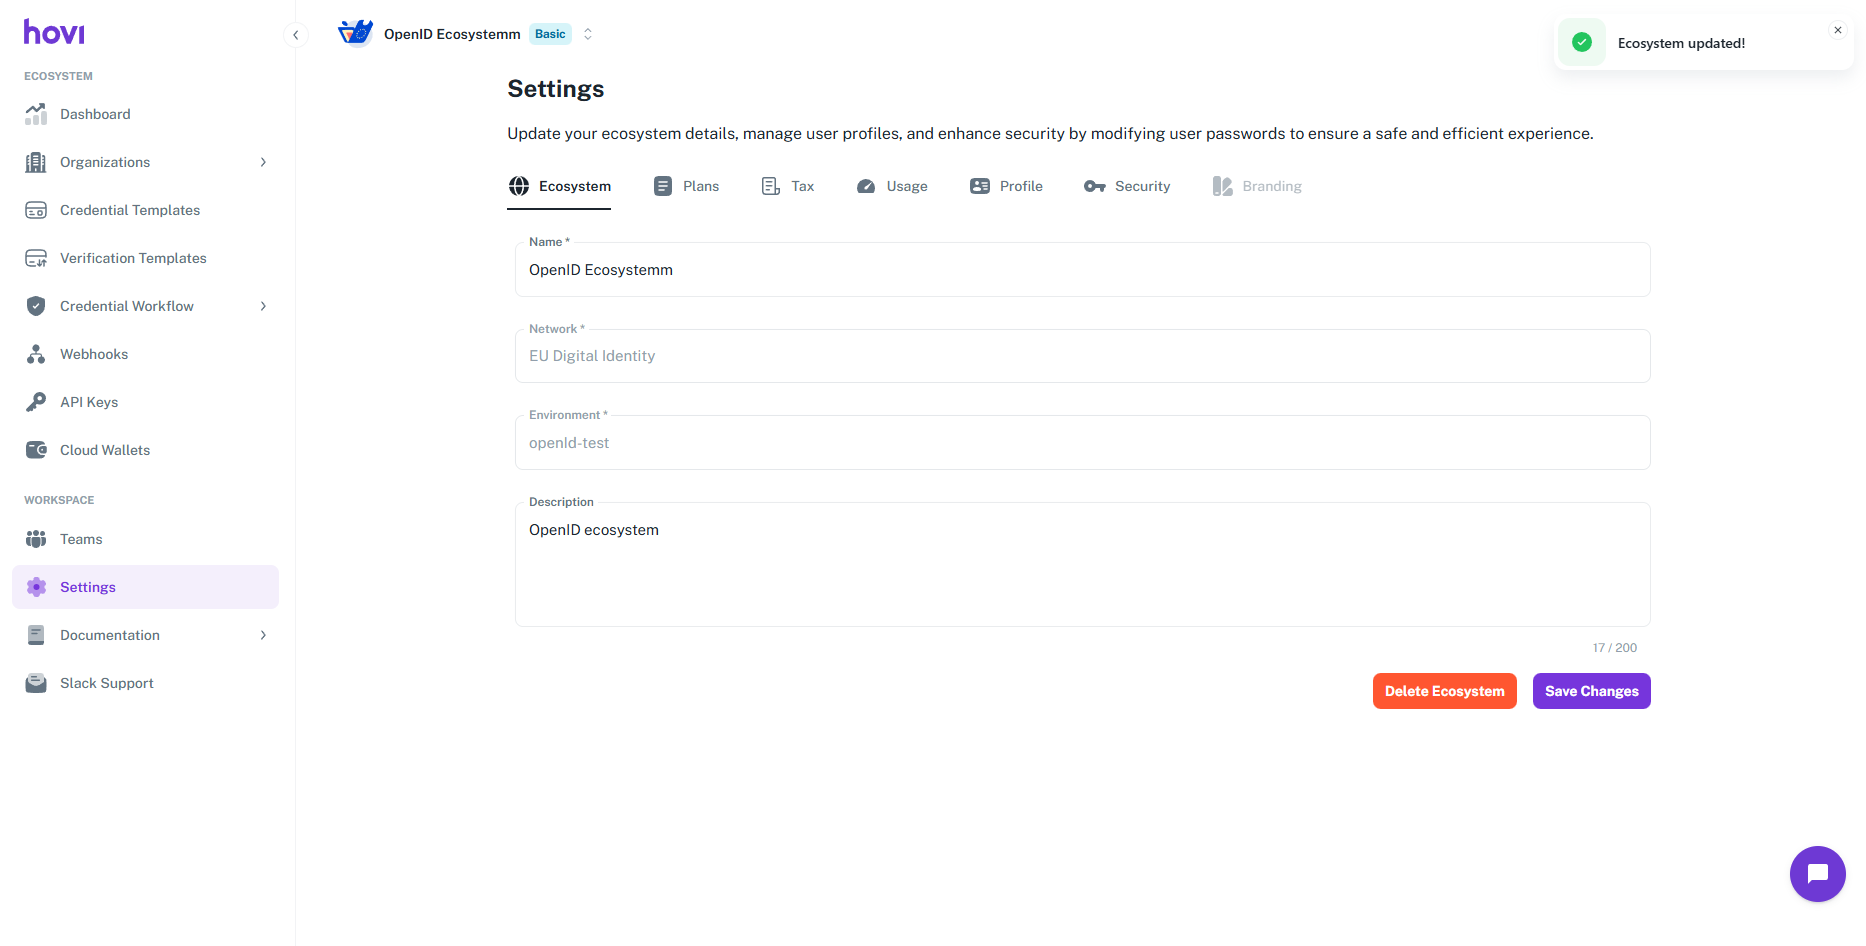Dismiss the Ecosystem updated notification
The image size is (1866, 946).
pyautogui.click(x=1837, y=30)
